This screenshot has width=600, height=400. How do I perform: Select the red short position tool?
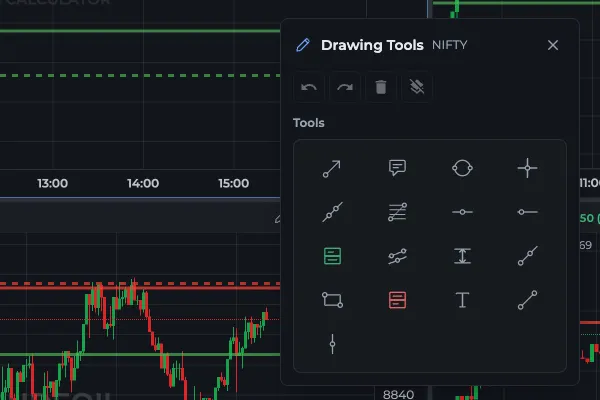(x=397, y=300)
